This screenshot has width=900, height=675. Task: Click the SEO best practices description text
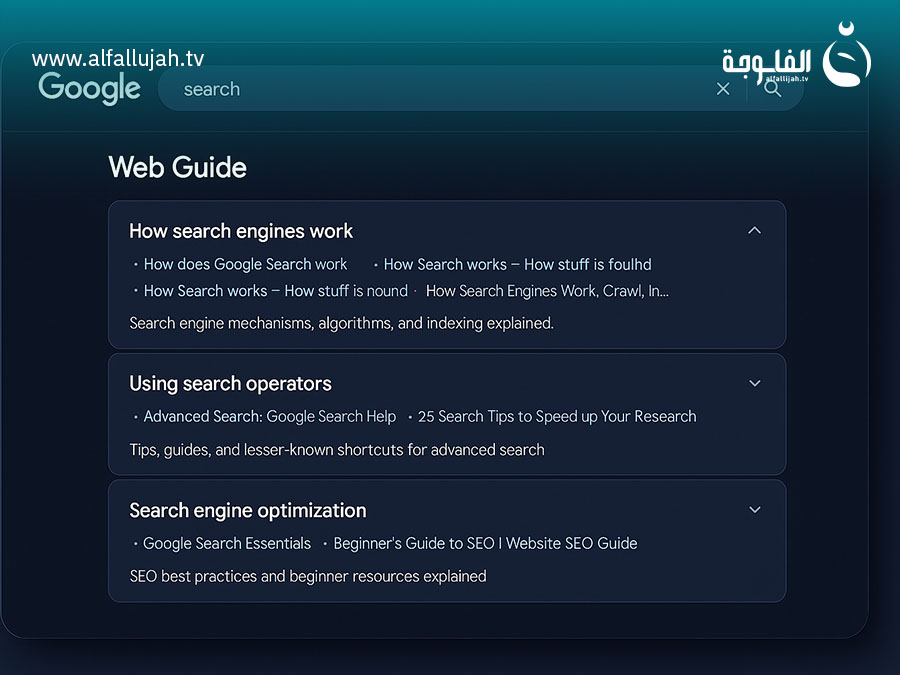click(308, 576)
